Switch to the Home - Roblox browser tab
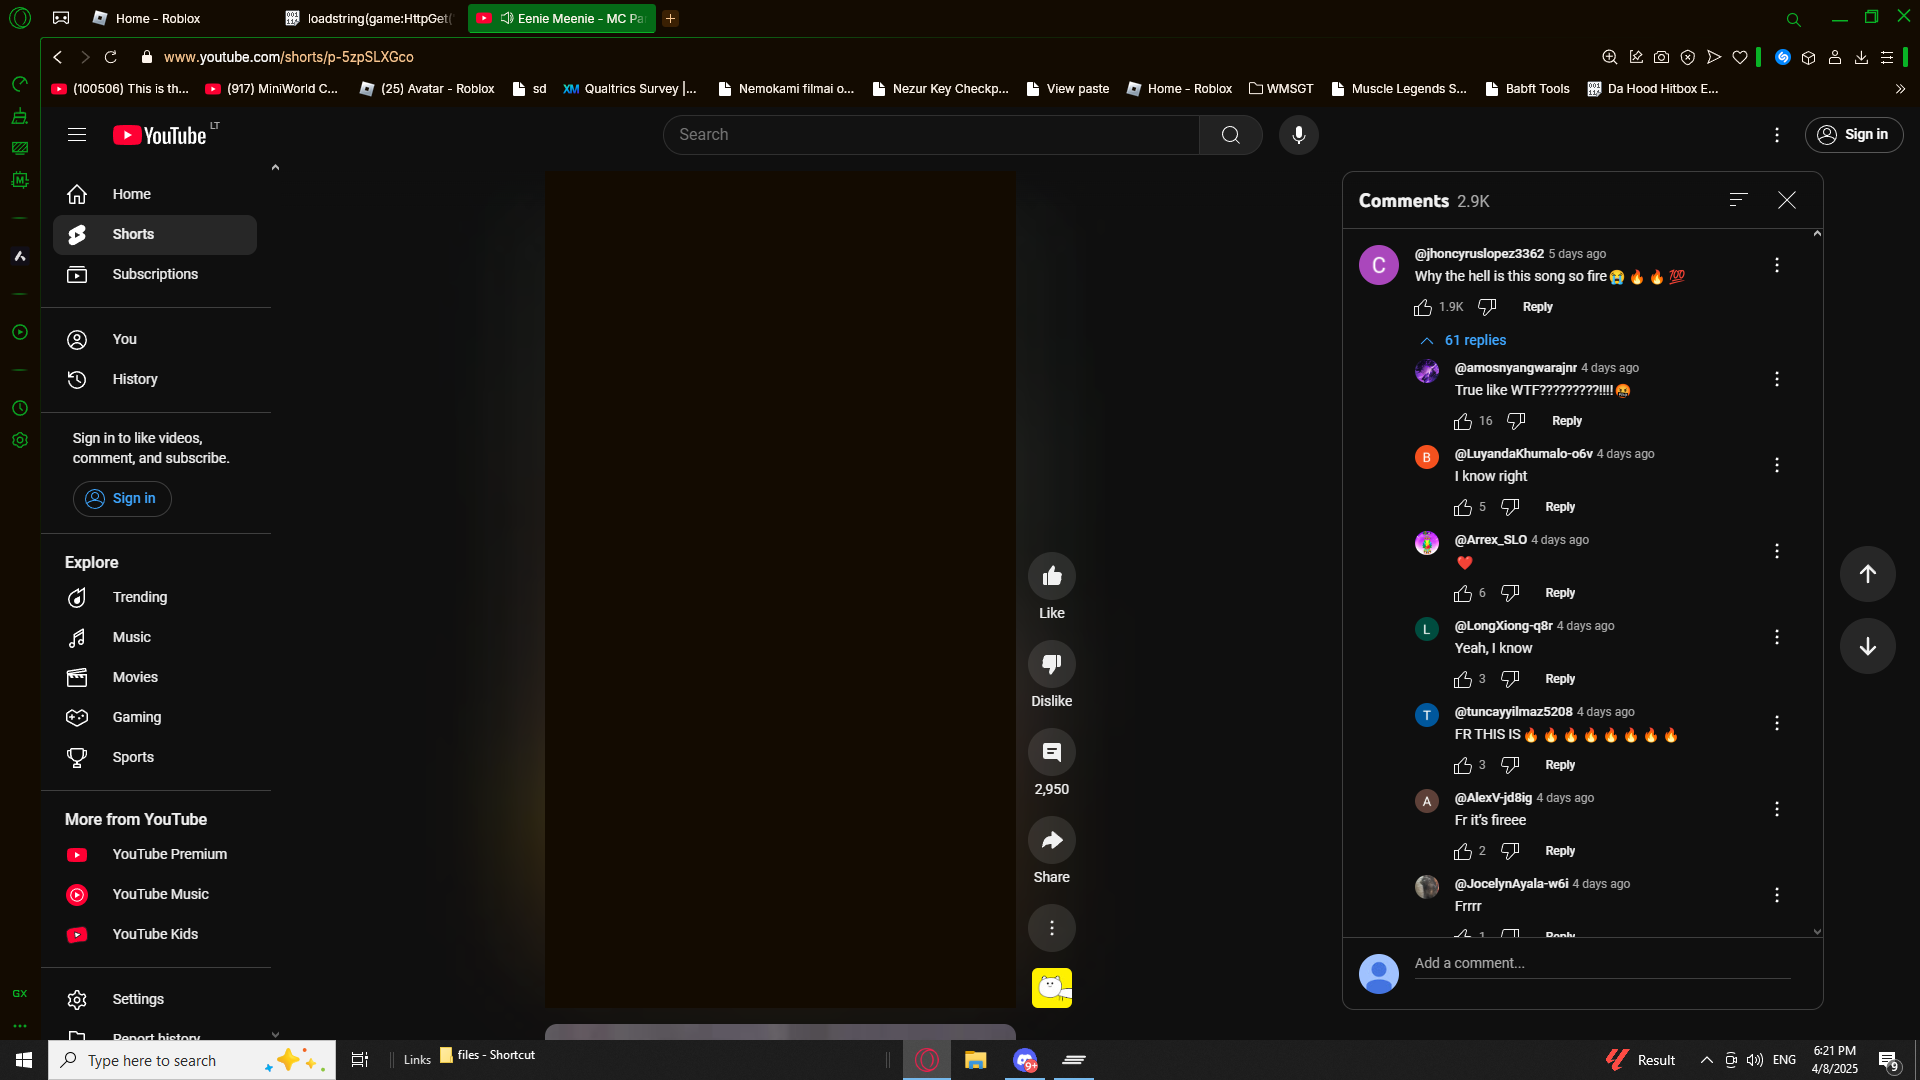Image resolution: width=1920 pixels, height=1080 pixels. pyautogui.click(x=157, y=18)
